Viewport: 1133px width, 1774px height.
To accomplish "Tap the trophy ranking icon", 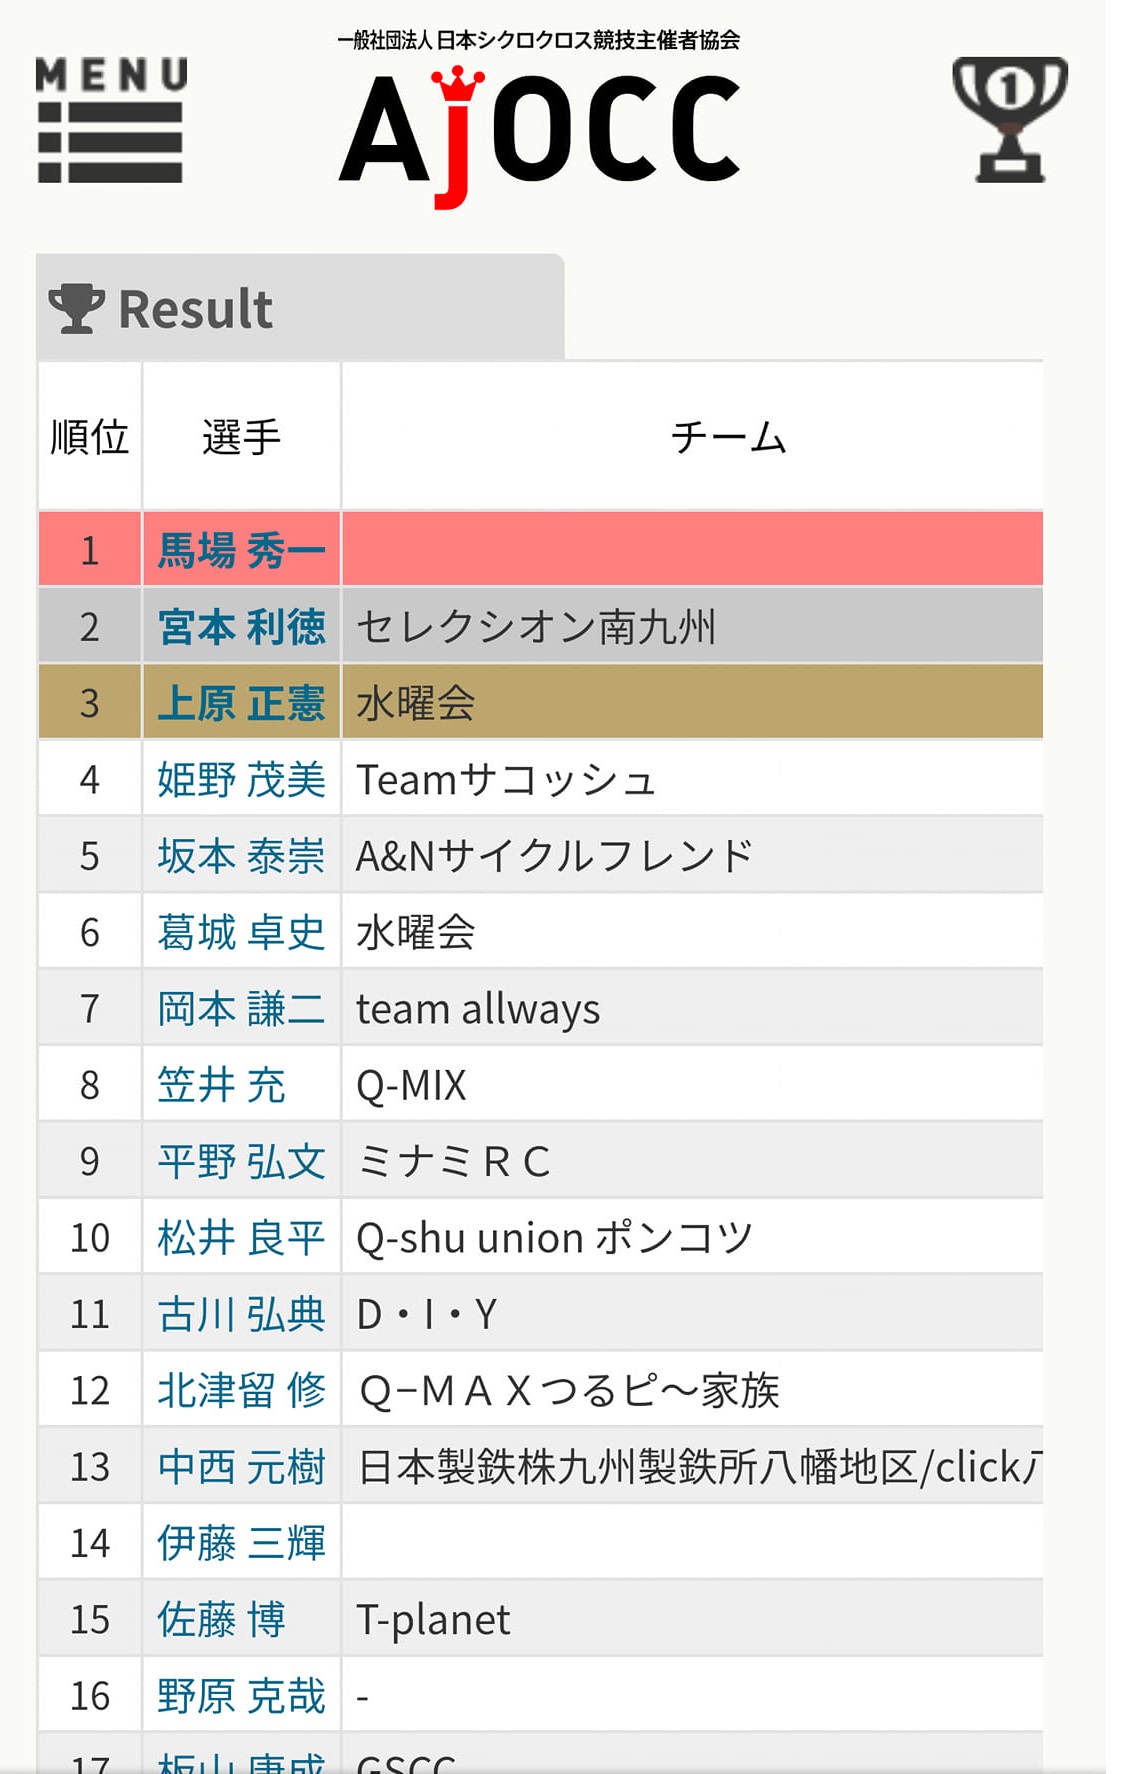I will pyautogui.click(x=1010, y=120).
